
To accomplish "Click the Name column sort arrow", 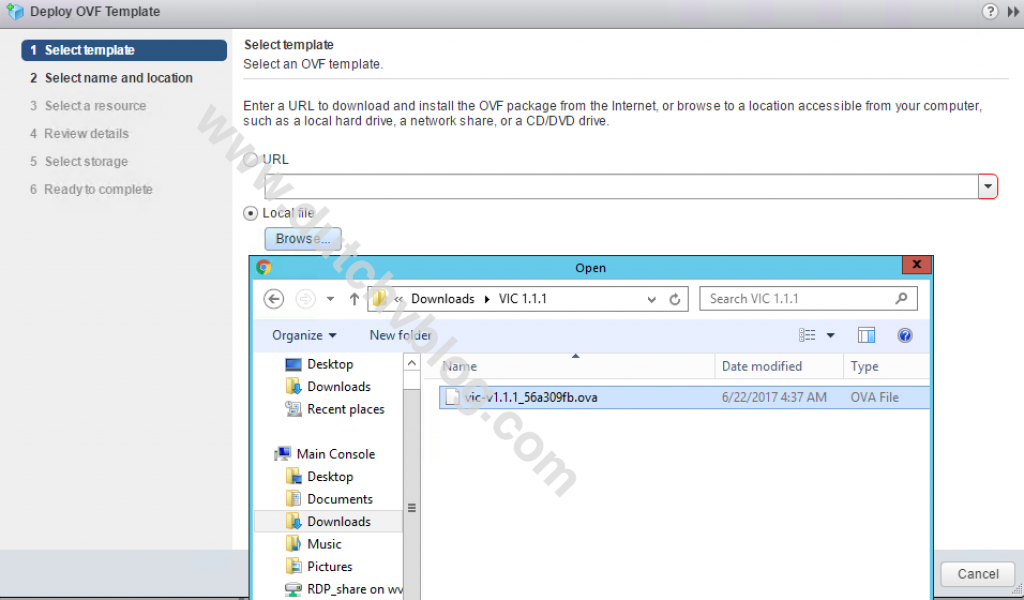I will (575, 354).
